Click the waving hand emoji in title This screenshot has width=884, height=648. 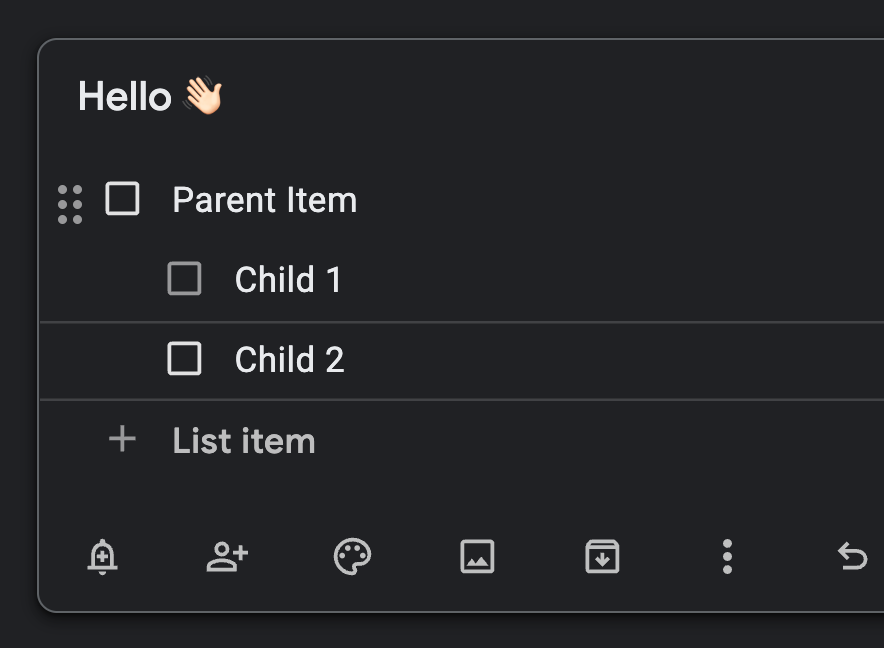(203, 97)
